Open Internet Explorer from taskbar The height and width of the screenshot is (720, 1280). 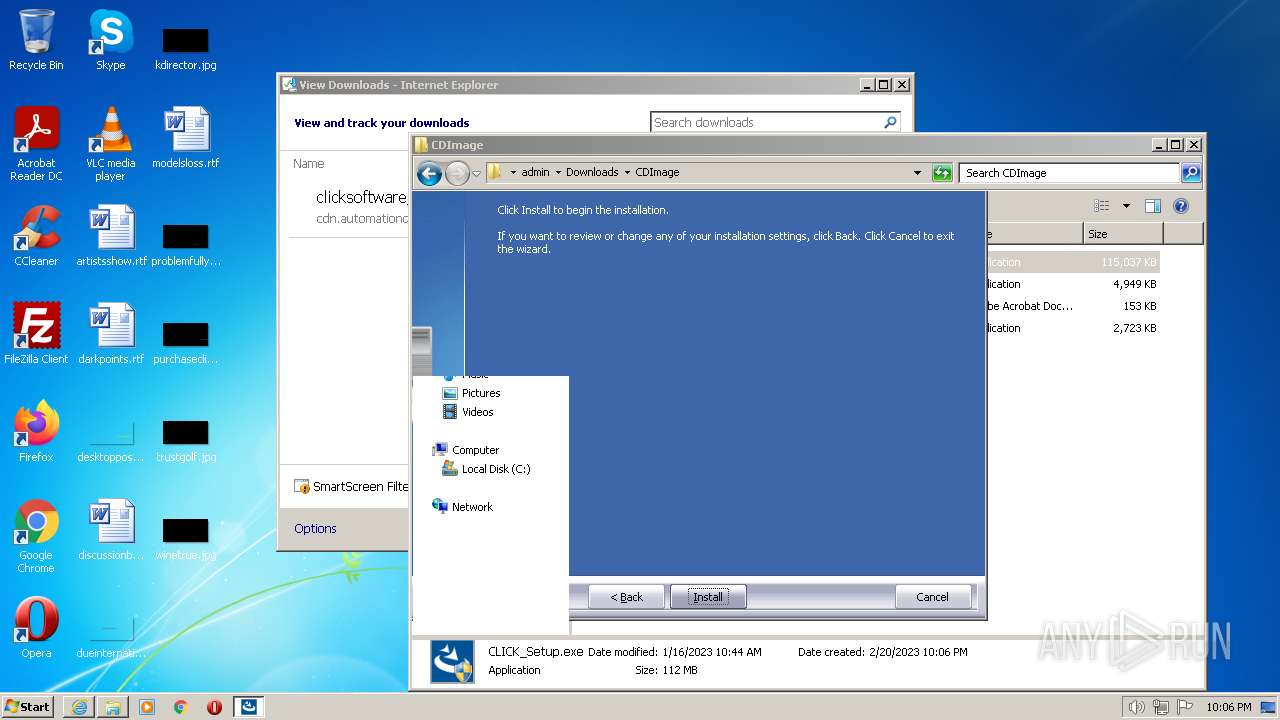pyautogui.click(x=79, y=707)
